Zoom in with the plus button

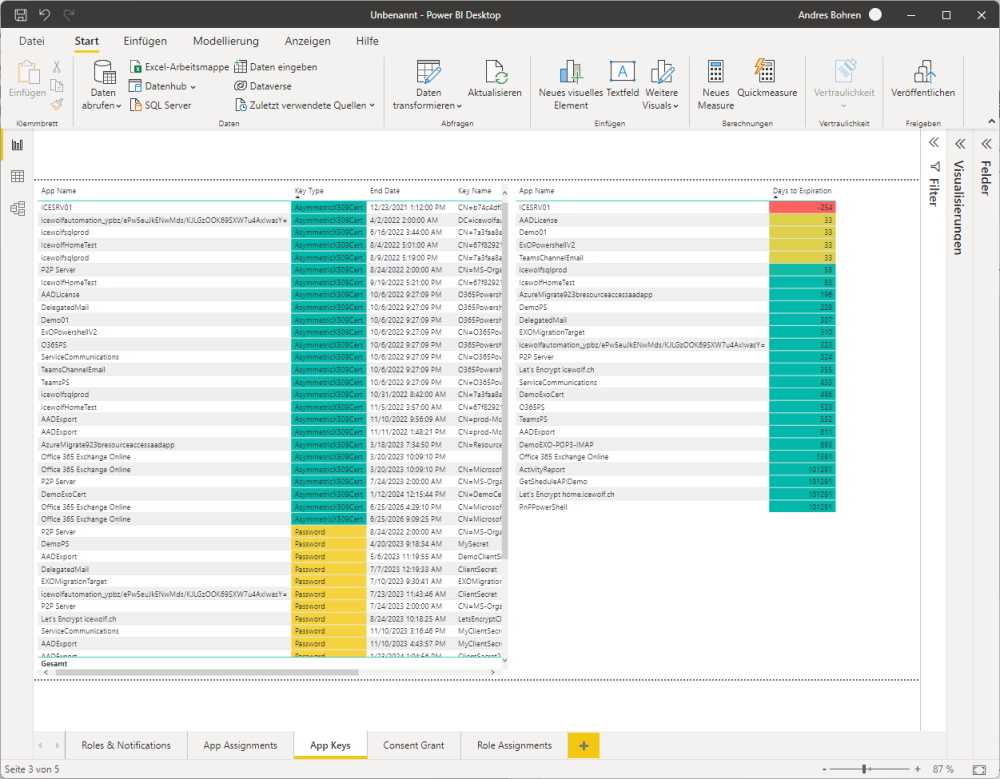[917, 769]
